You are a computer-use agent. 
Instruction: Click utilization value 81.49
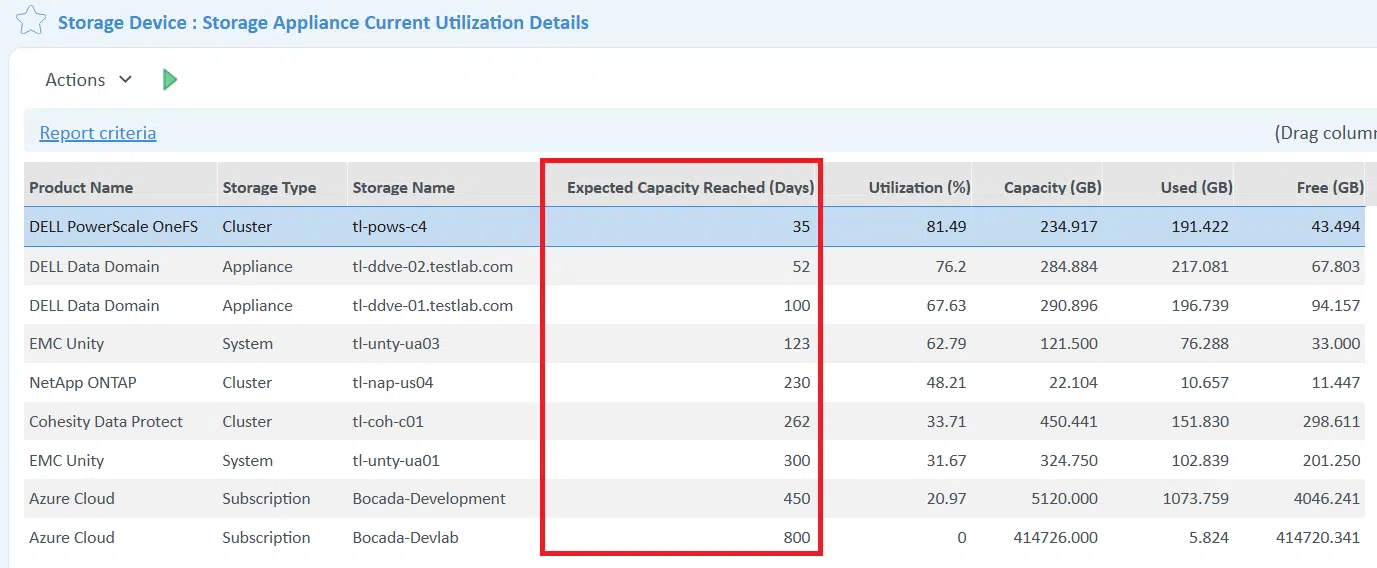coord(946,227)
